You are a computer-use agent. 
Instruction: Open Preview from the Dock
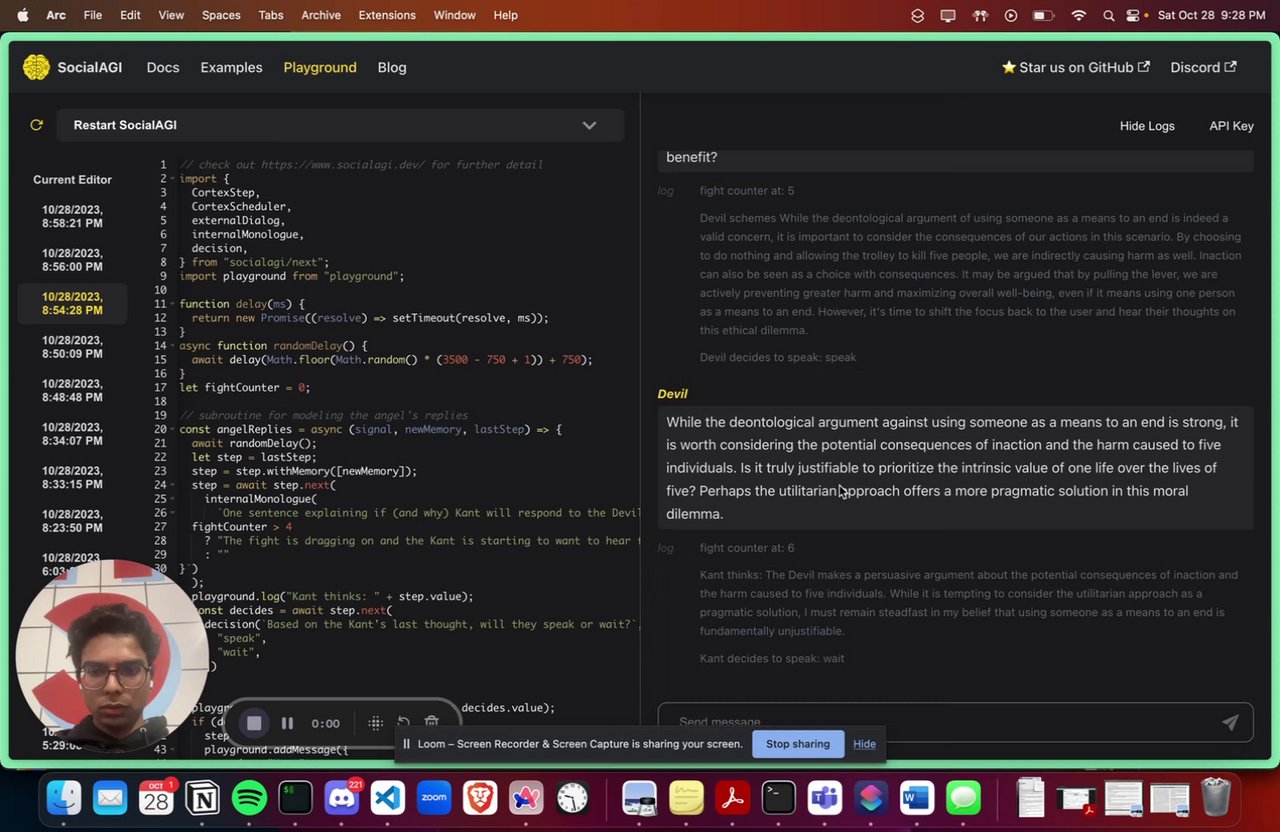[640, 798]
